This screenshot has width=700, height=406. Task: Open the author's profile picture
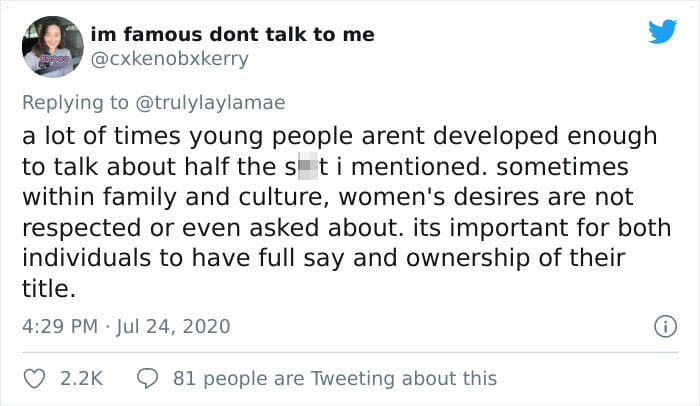53,46
